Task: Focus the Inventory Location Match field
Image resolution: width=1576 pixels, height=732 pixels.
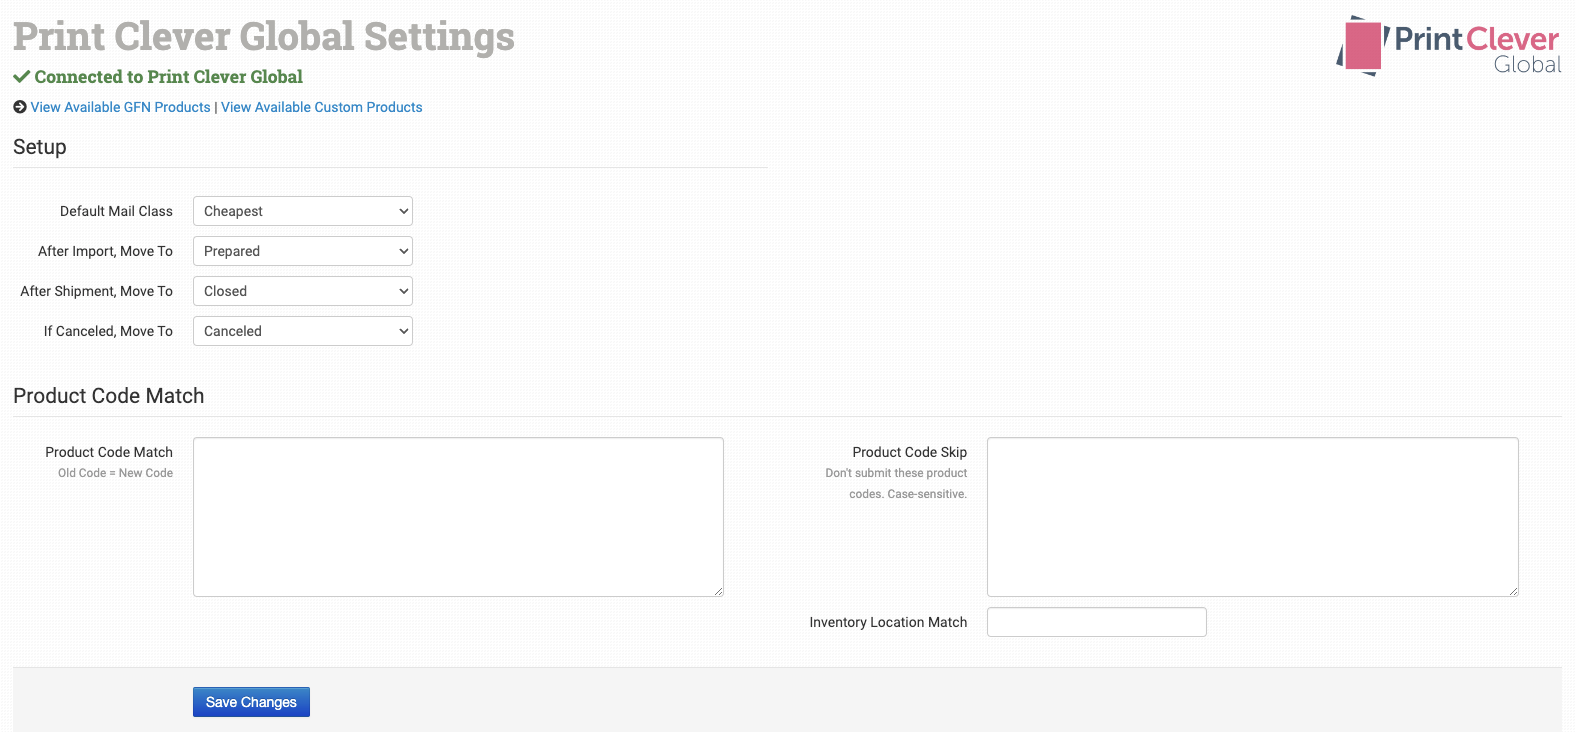Action: click(x=1096, y=622)
